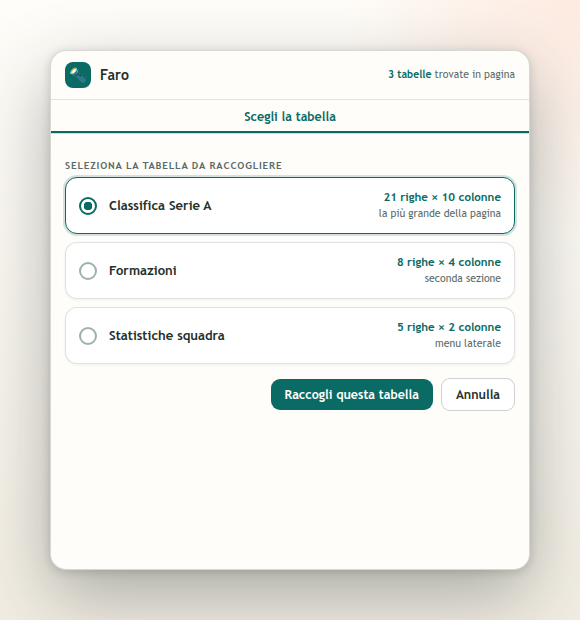Click the 3 tabelle trovate counter
Image resolution: width=580 pixels, height=620 pixels.
(x=452, y=74)
